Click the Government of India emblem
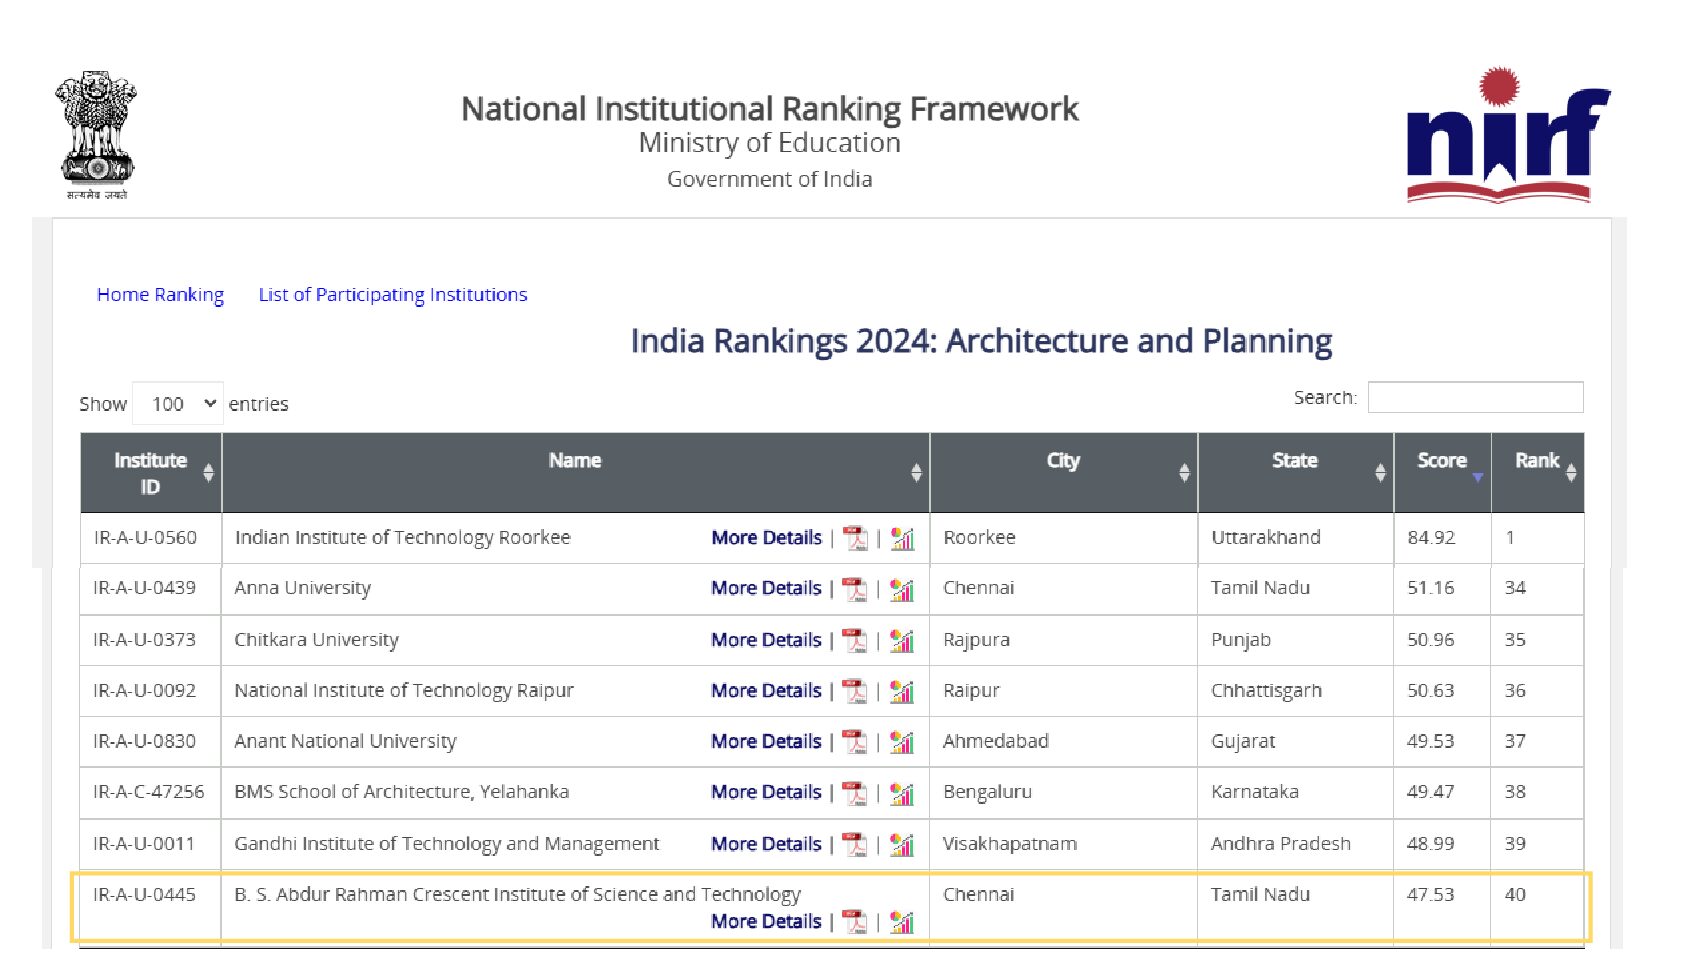Viewport: 1707px width, 960px height. coord(96,134)
